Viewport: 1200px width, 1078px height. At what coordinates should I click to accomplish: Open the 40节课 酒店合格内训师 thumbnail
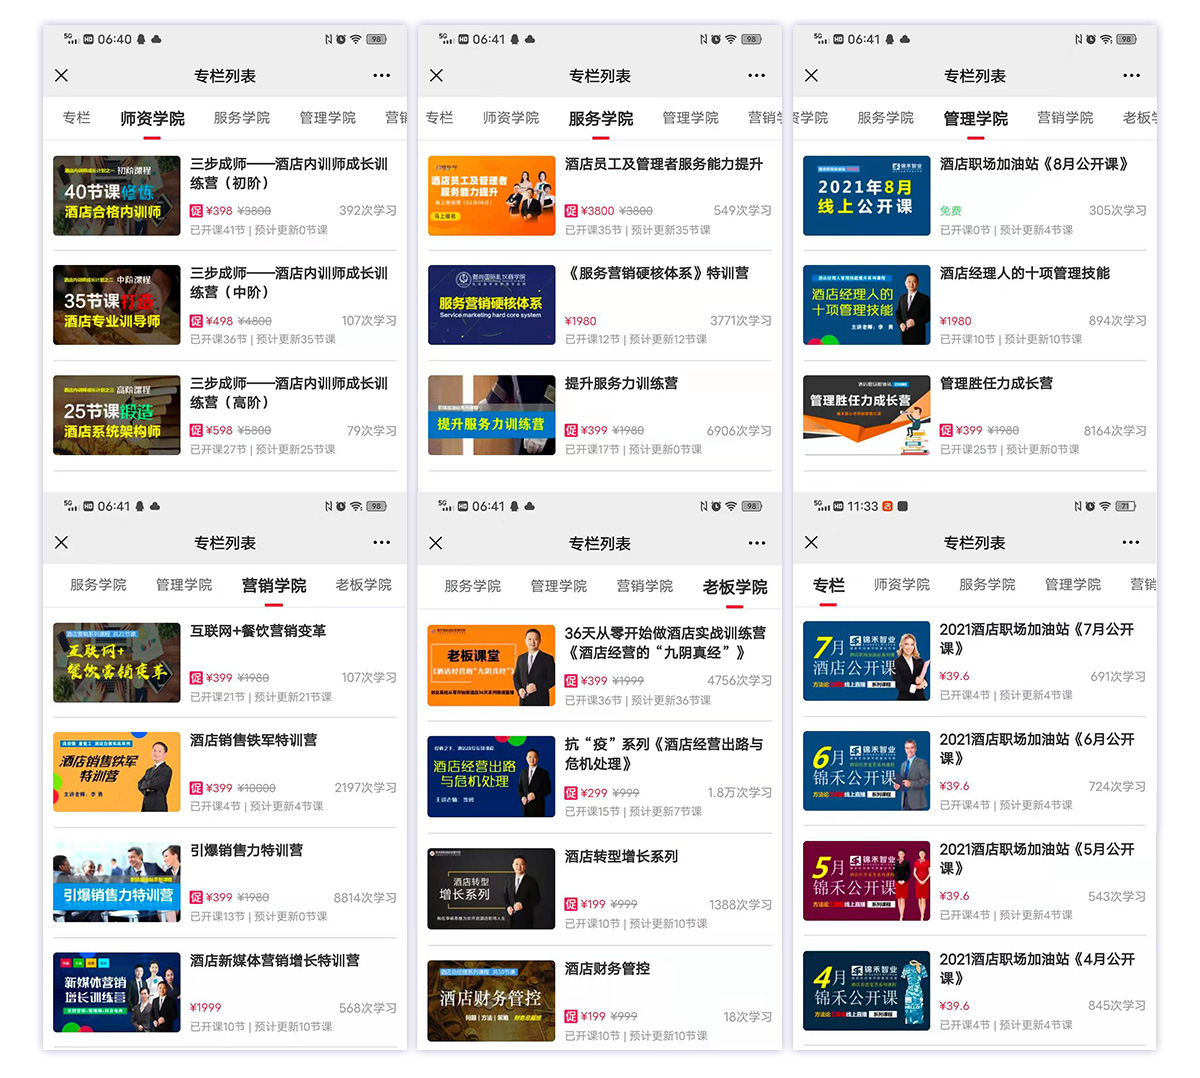tap(117, 195)
